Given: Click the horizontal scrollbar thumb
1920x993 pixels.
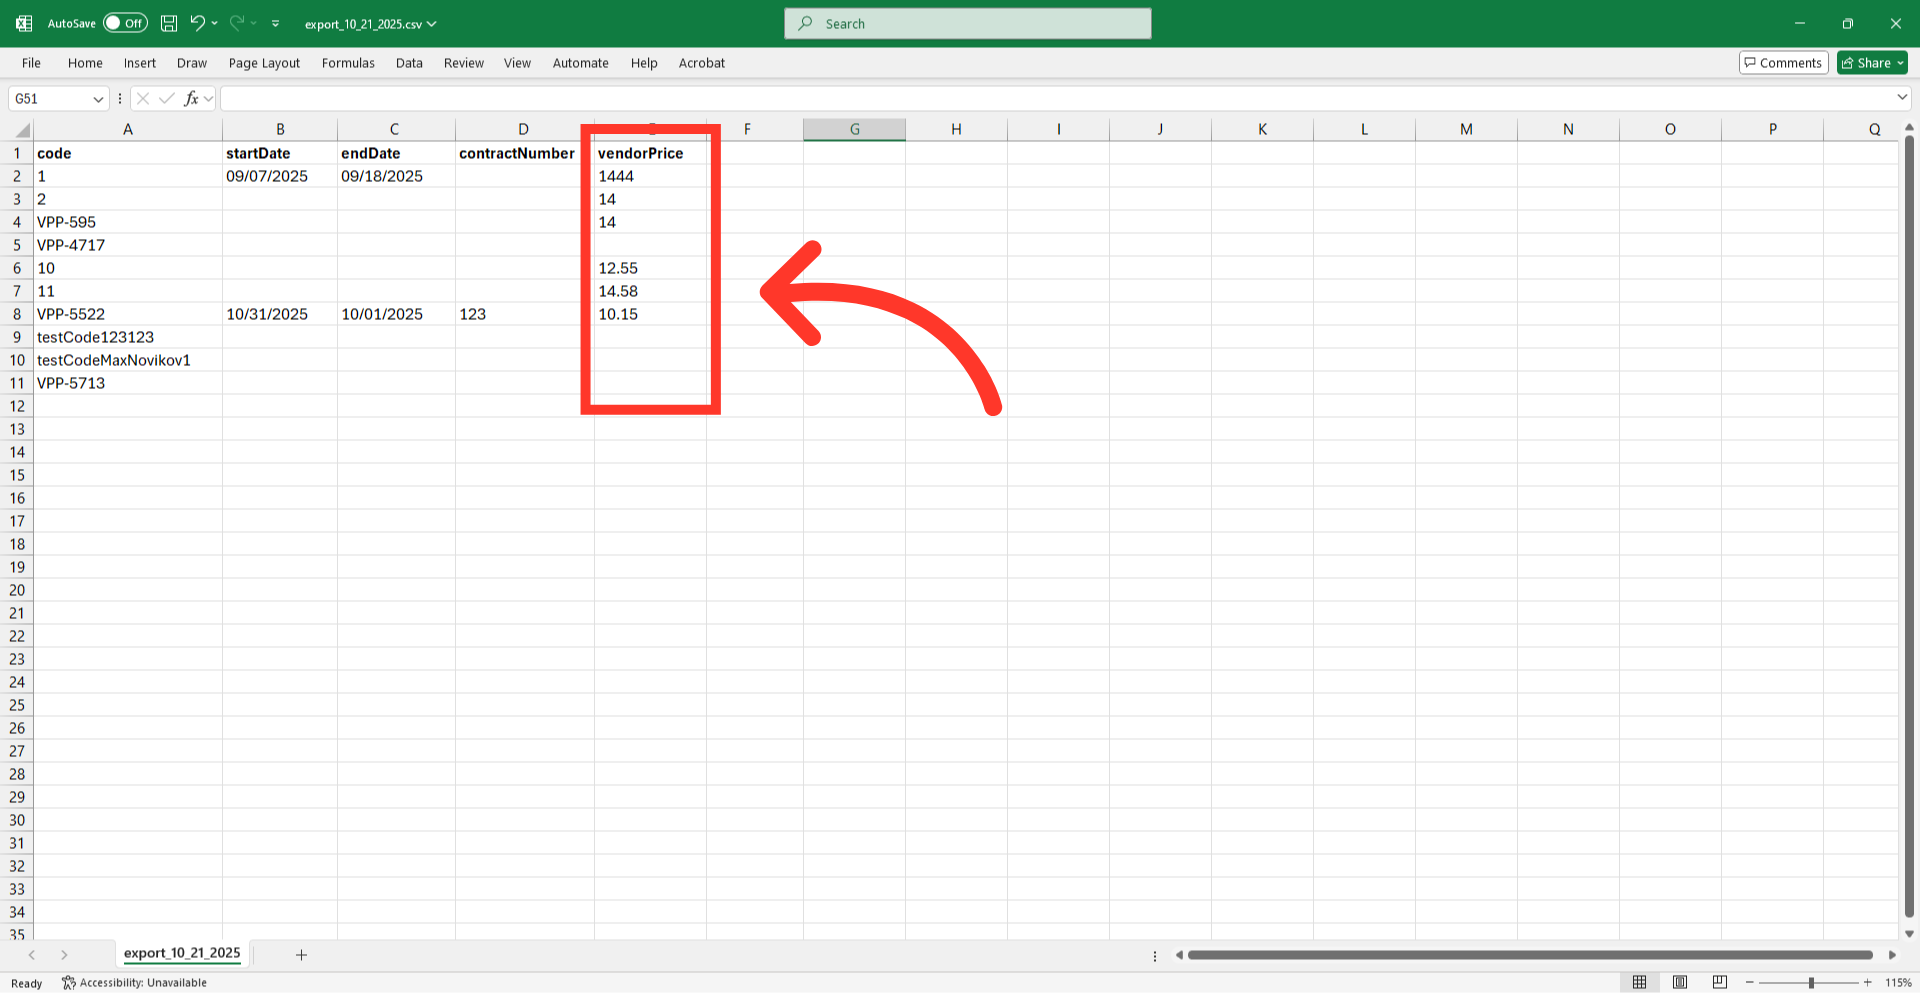Looking at the screenshot, I should 1530,955.
